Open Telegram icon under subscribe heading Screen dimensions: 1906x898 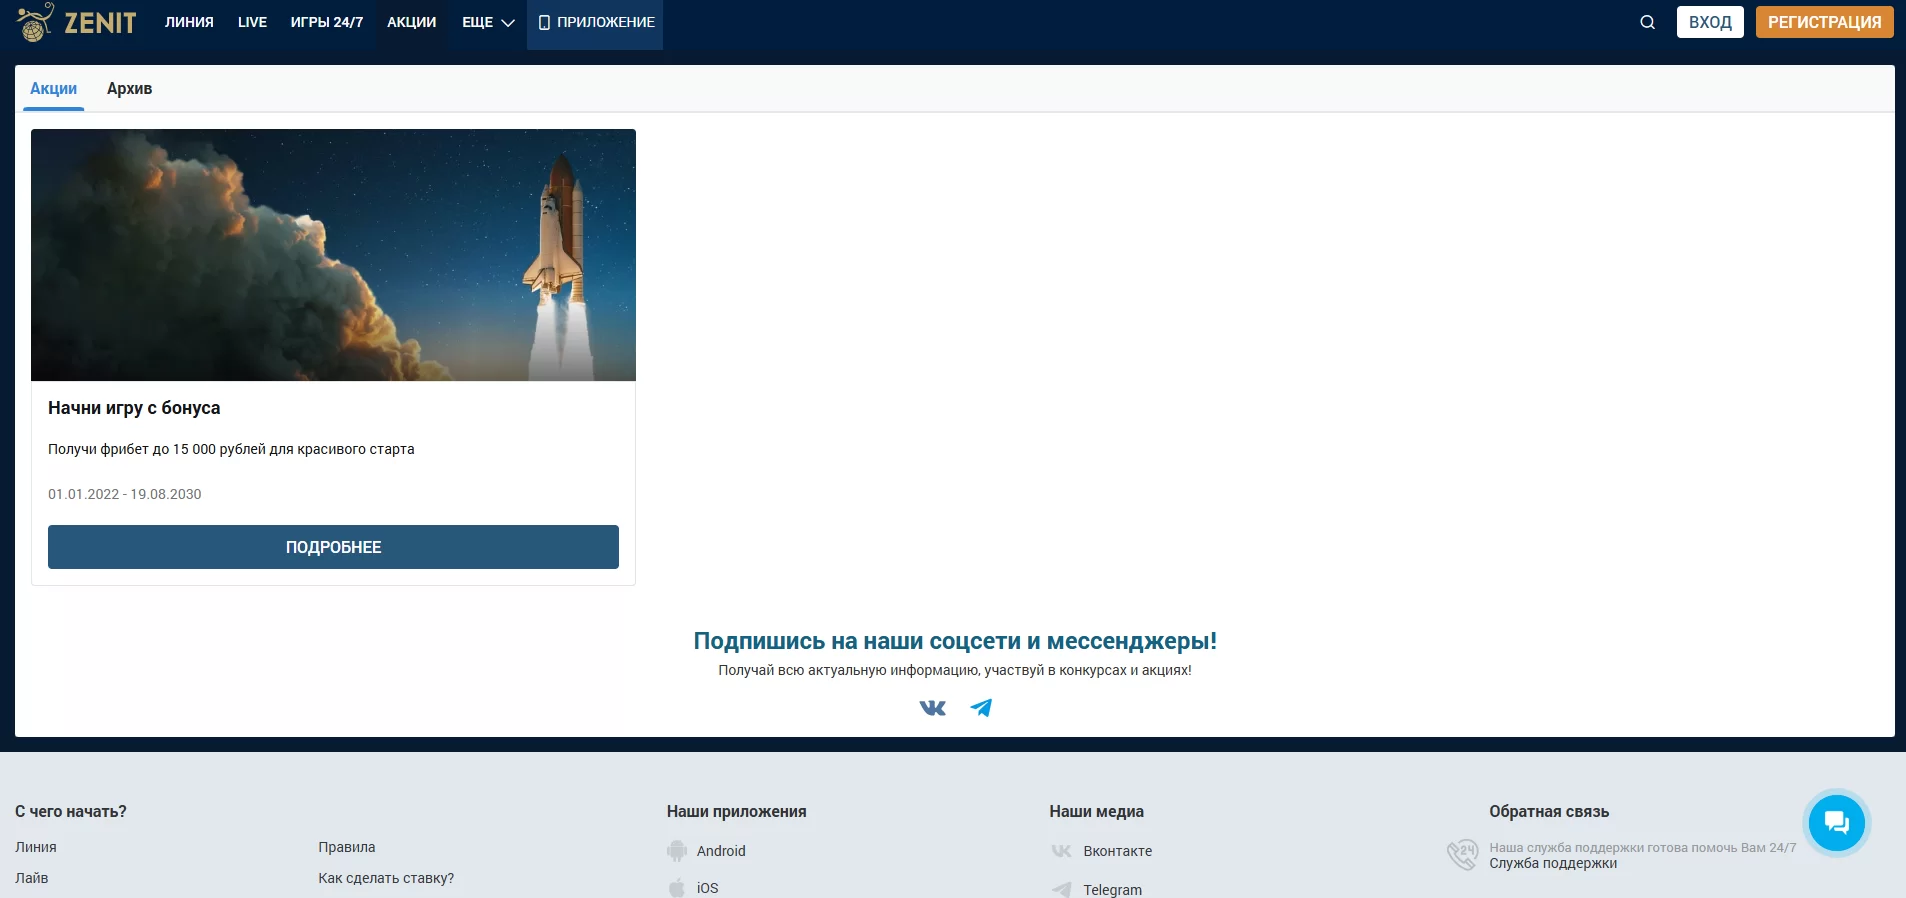981,708
